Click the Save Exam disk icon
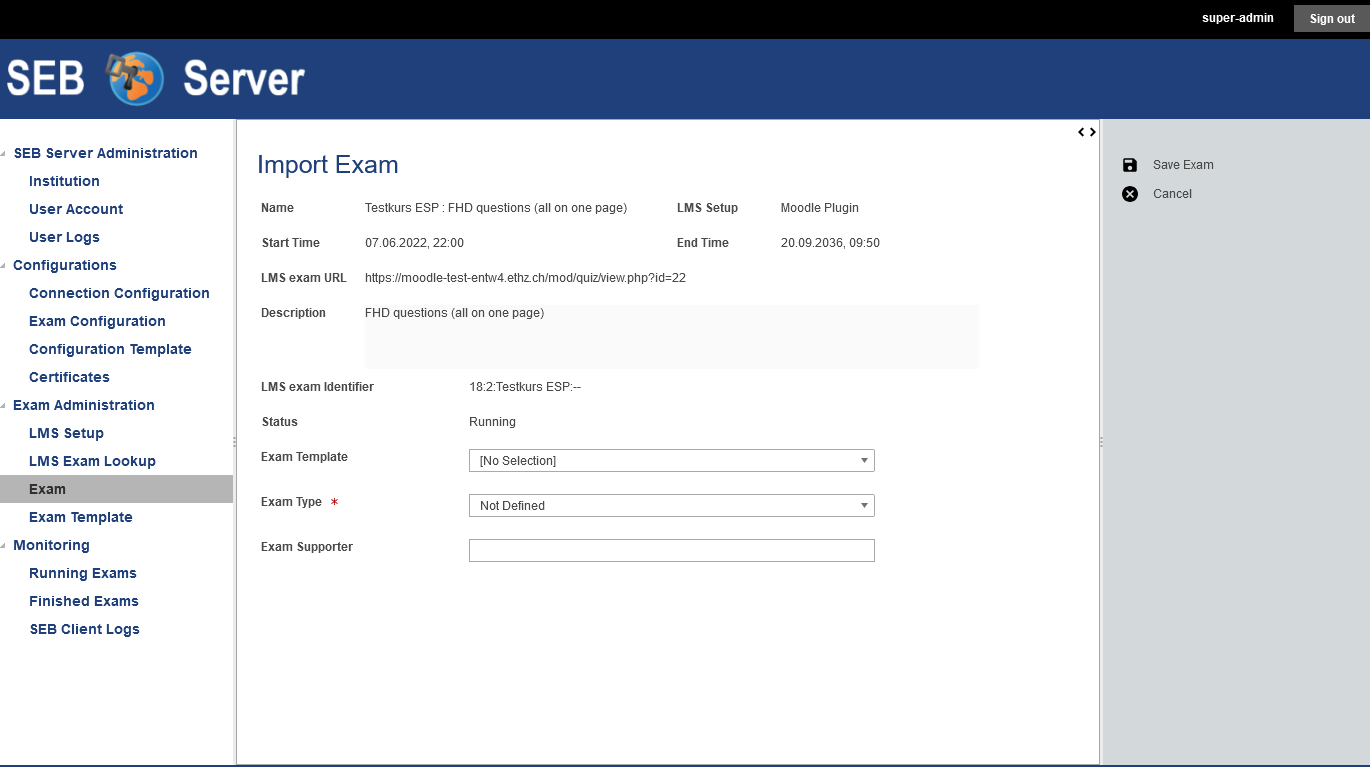1370x767 pixels. click(1130, 165)
